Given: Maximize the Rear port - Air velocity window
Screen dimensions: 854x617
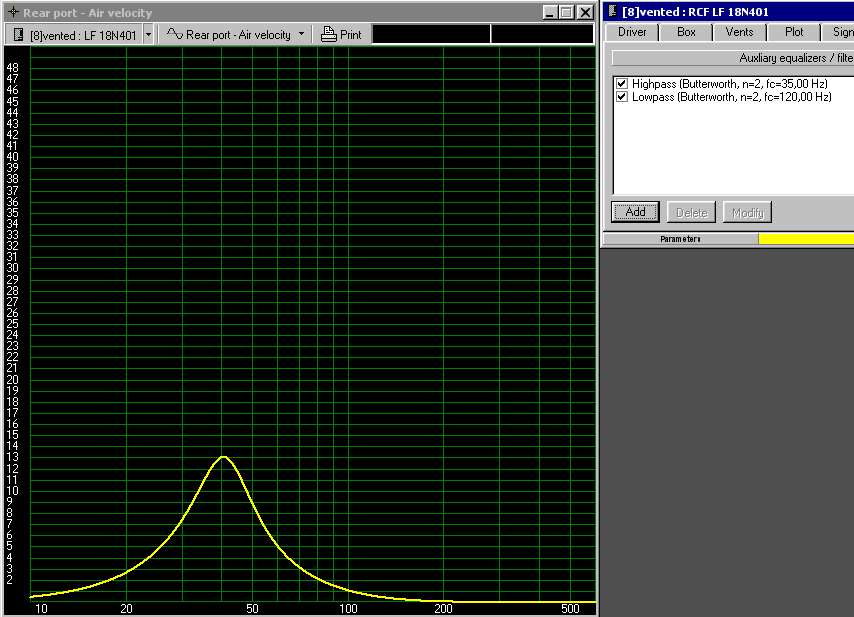Looking at the screenshot, I should (x=567, y=13).
